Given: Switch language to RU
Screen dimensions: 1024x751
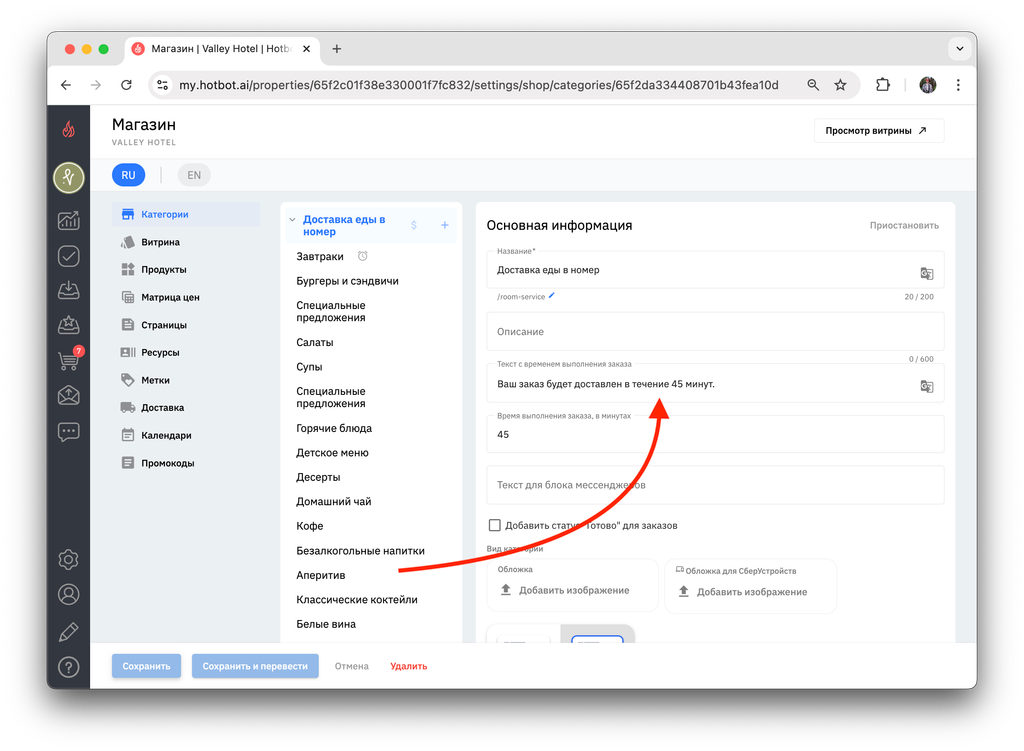Looking at the screenshot, I should [x=129, y=175].
